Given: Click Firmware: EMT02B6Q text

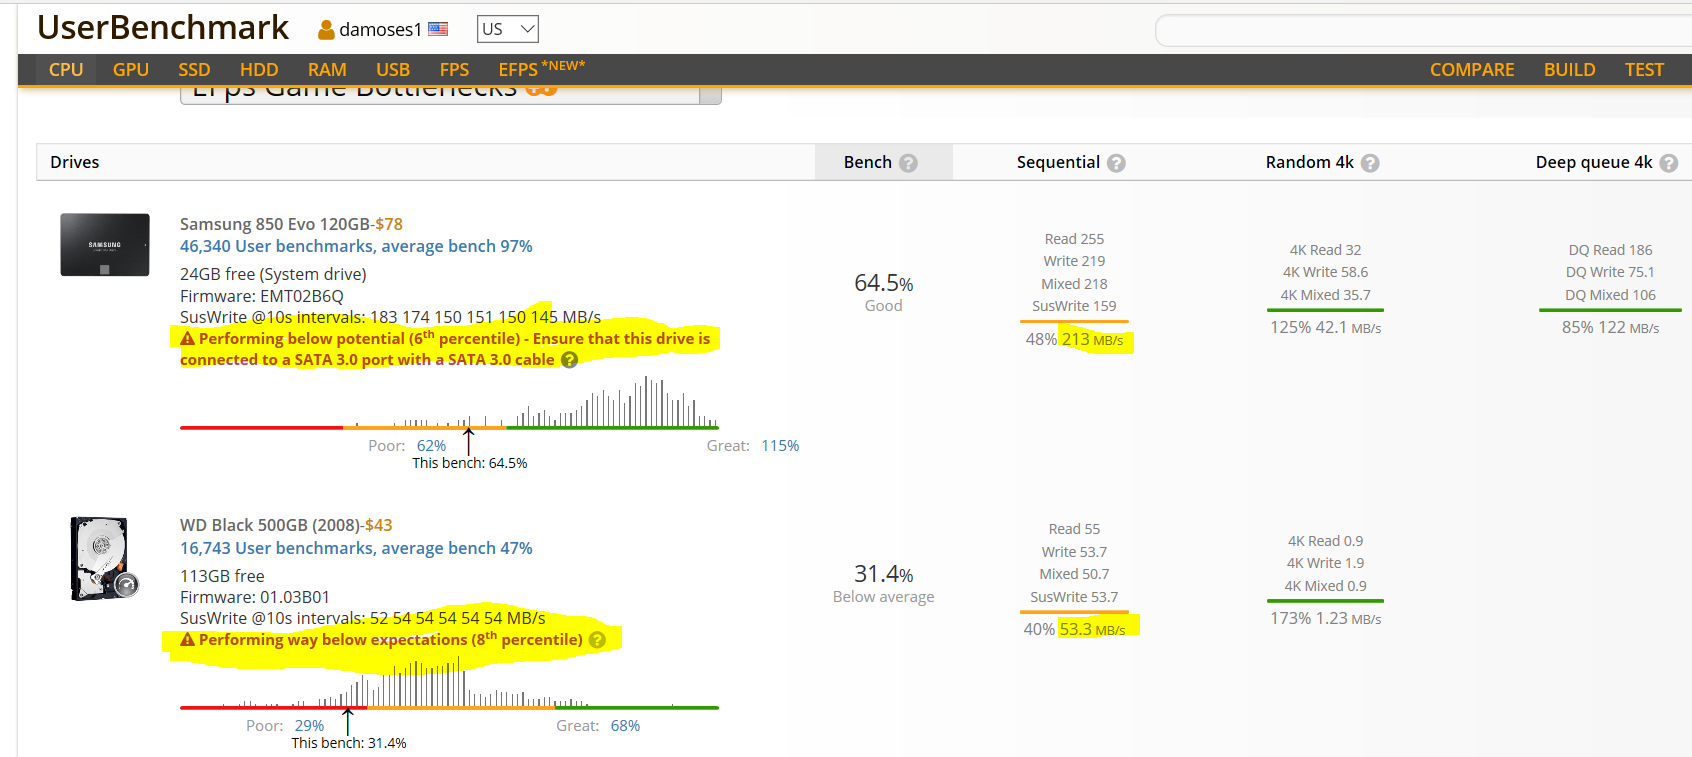Looking at the screenshot, I should [x=262, y=296].
